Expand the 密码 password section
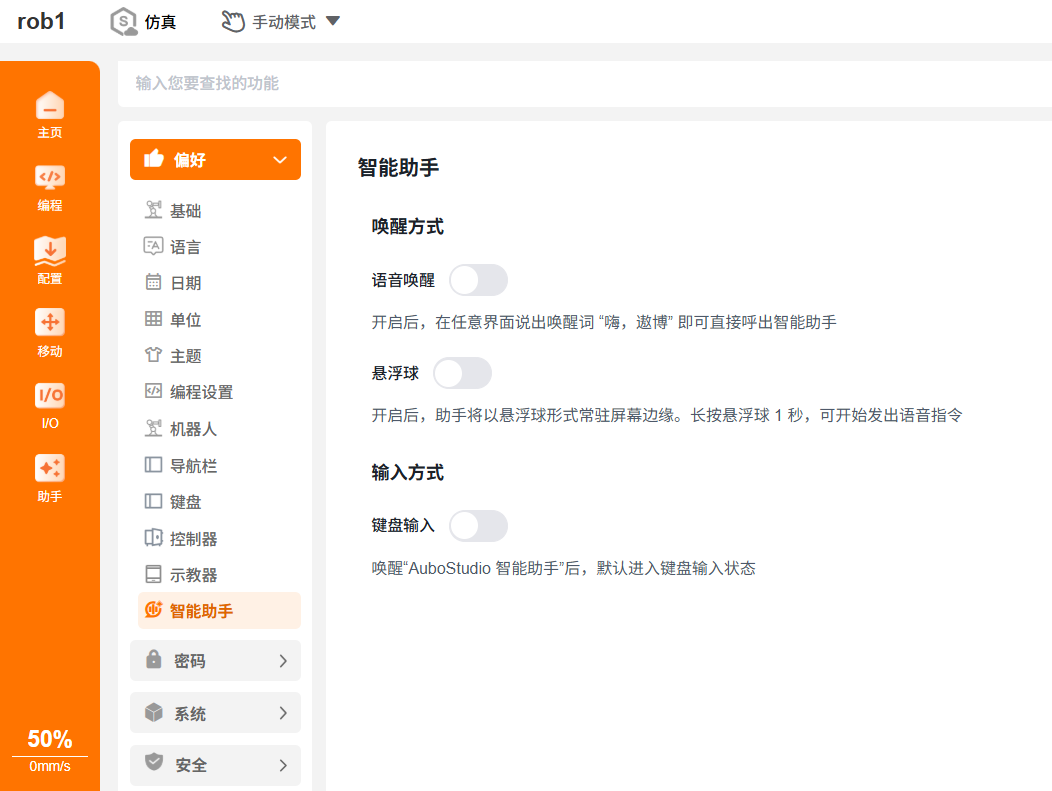Screen dimensions: 1052x791 point(215,661)
